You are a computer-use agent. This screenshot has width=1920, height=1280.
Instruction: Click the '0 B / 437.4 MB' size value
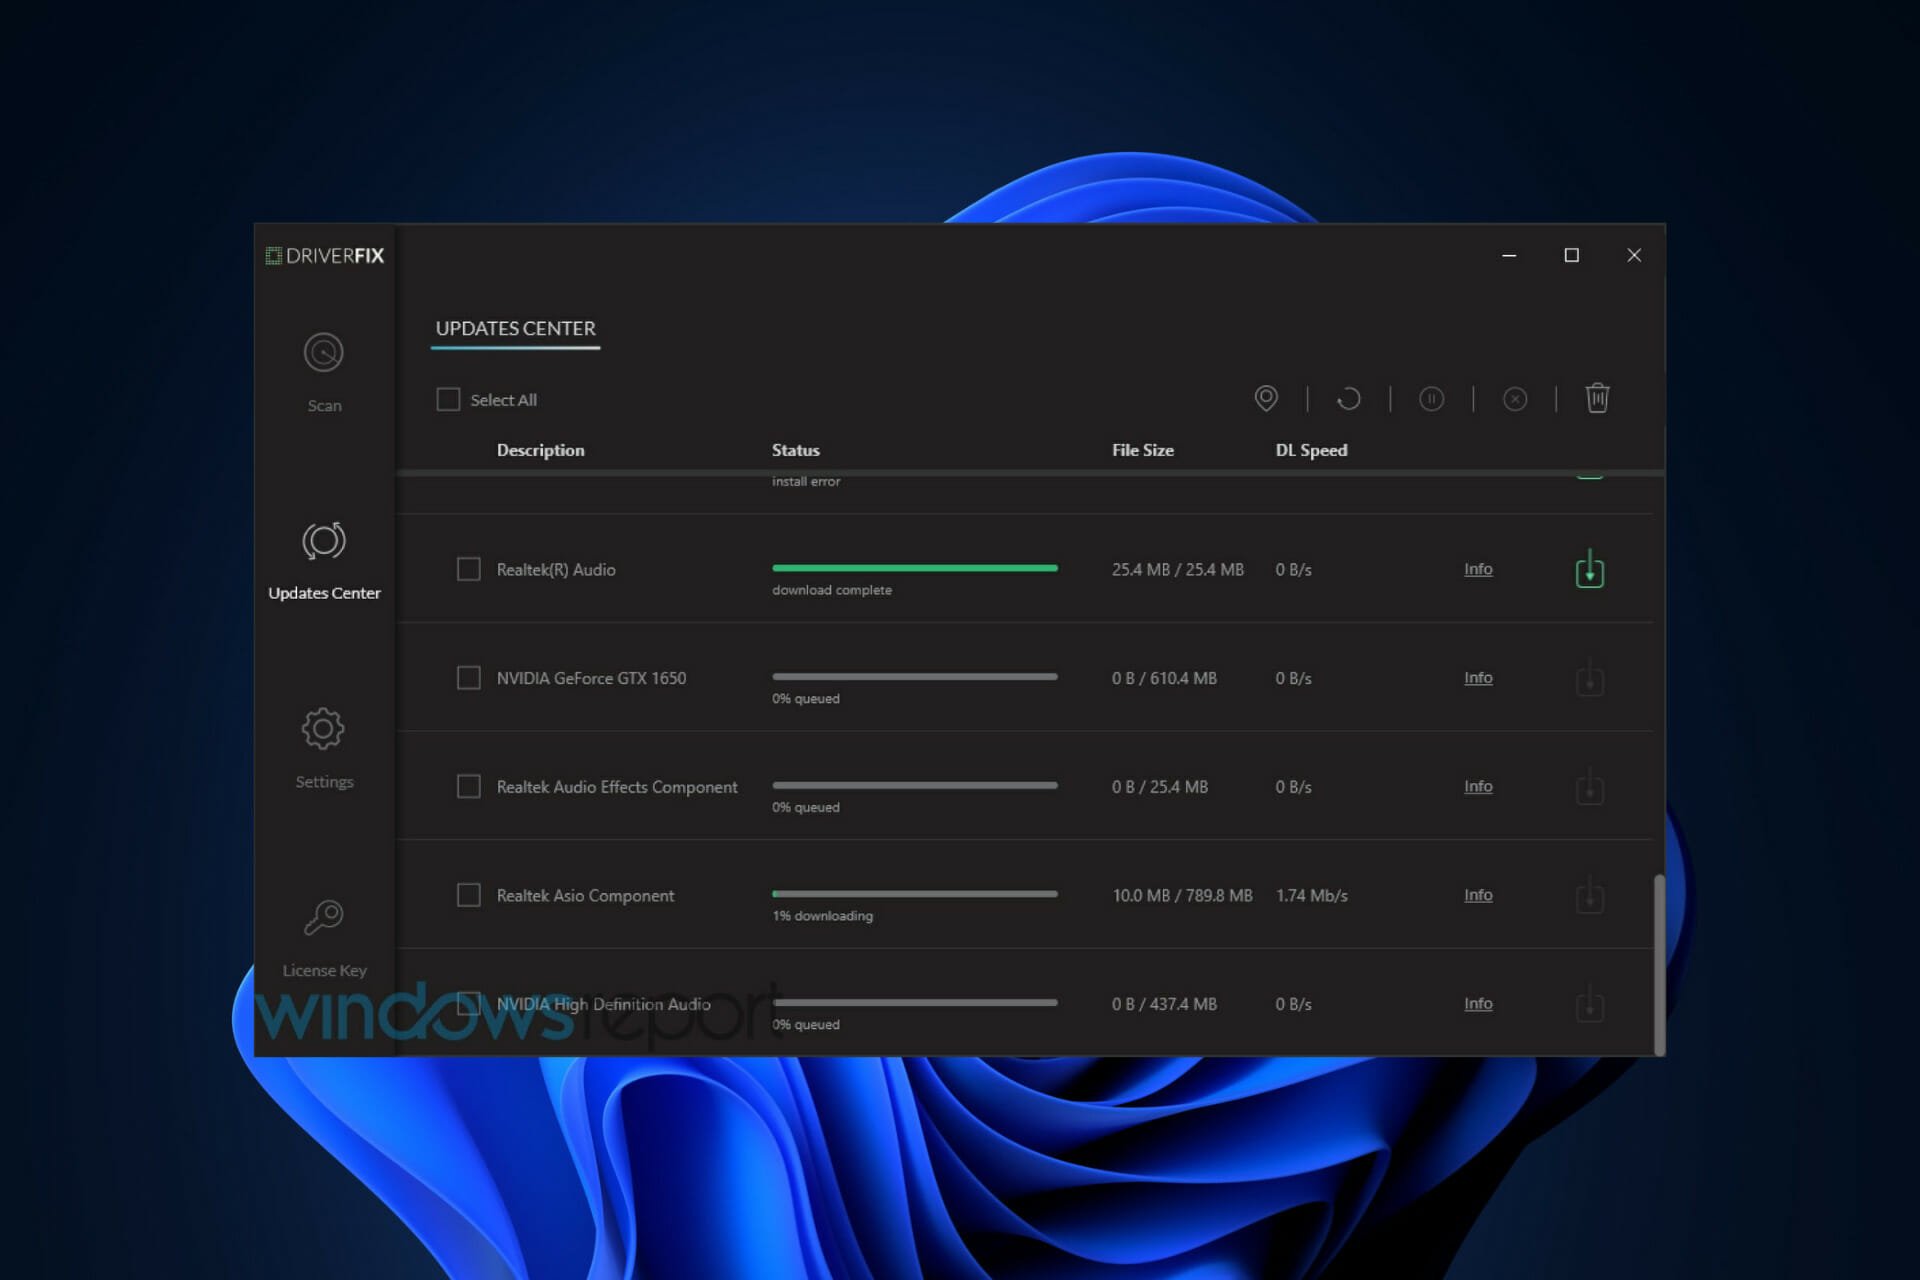(1164, 1004)
